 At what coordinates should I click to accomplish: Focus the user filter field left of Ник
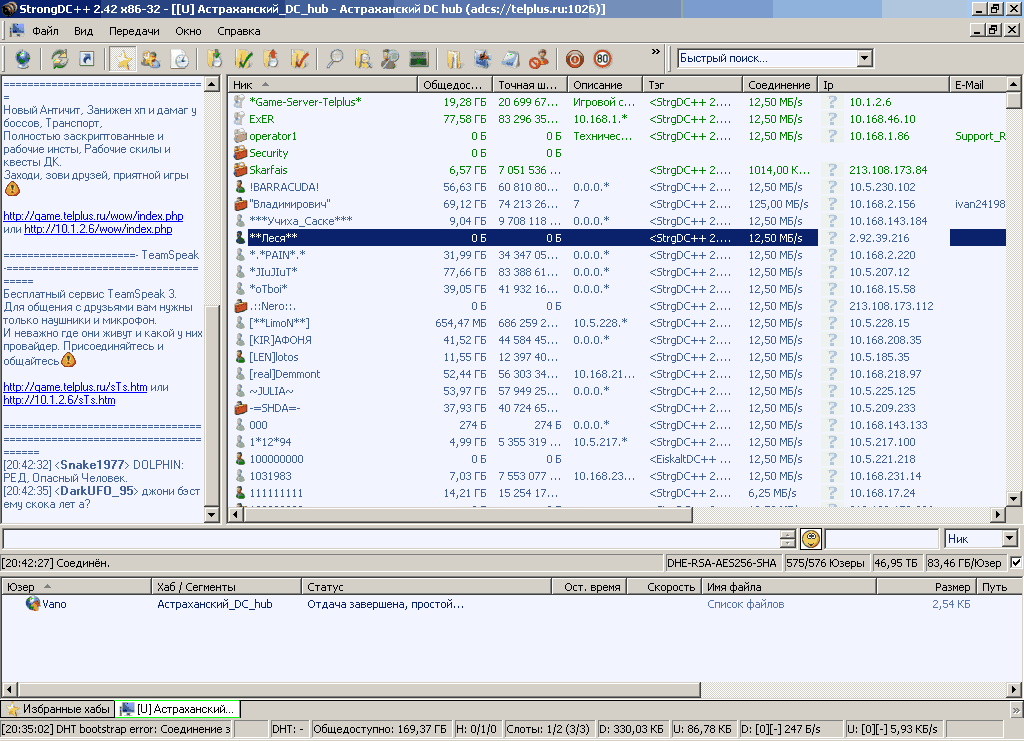pos(882,539)
